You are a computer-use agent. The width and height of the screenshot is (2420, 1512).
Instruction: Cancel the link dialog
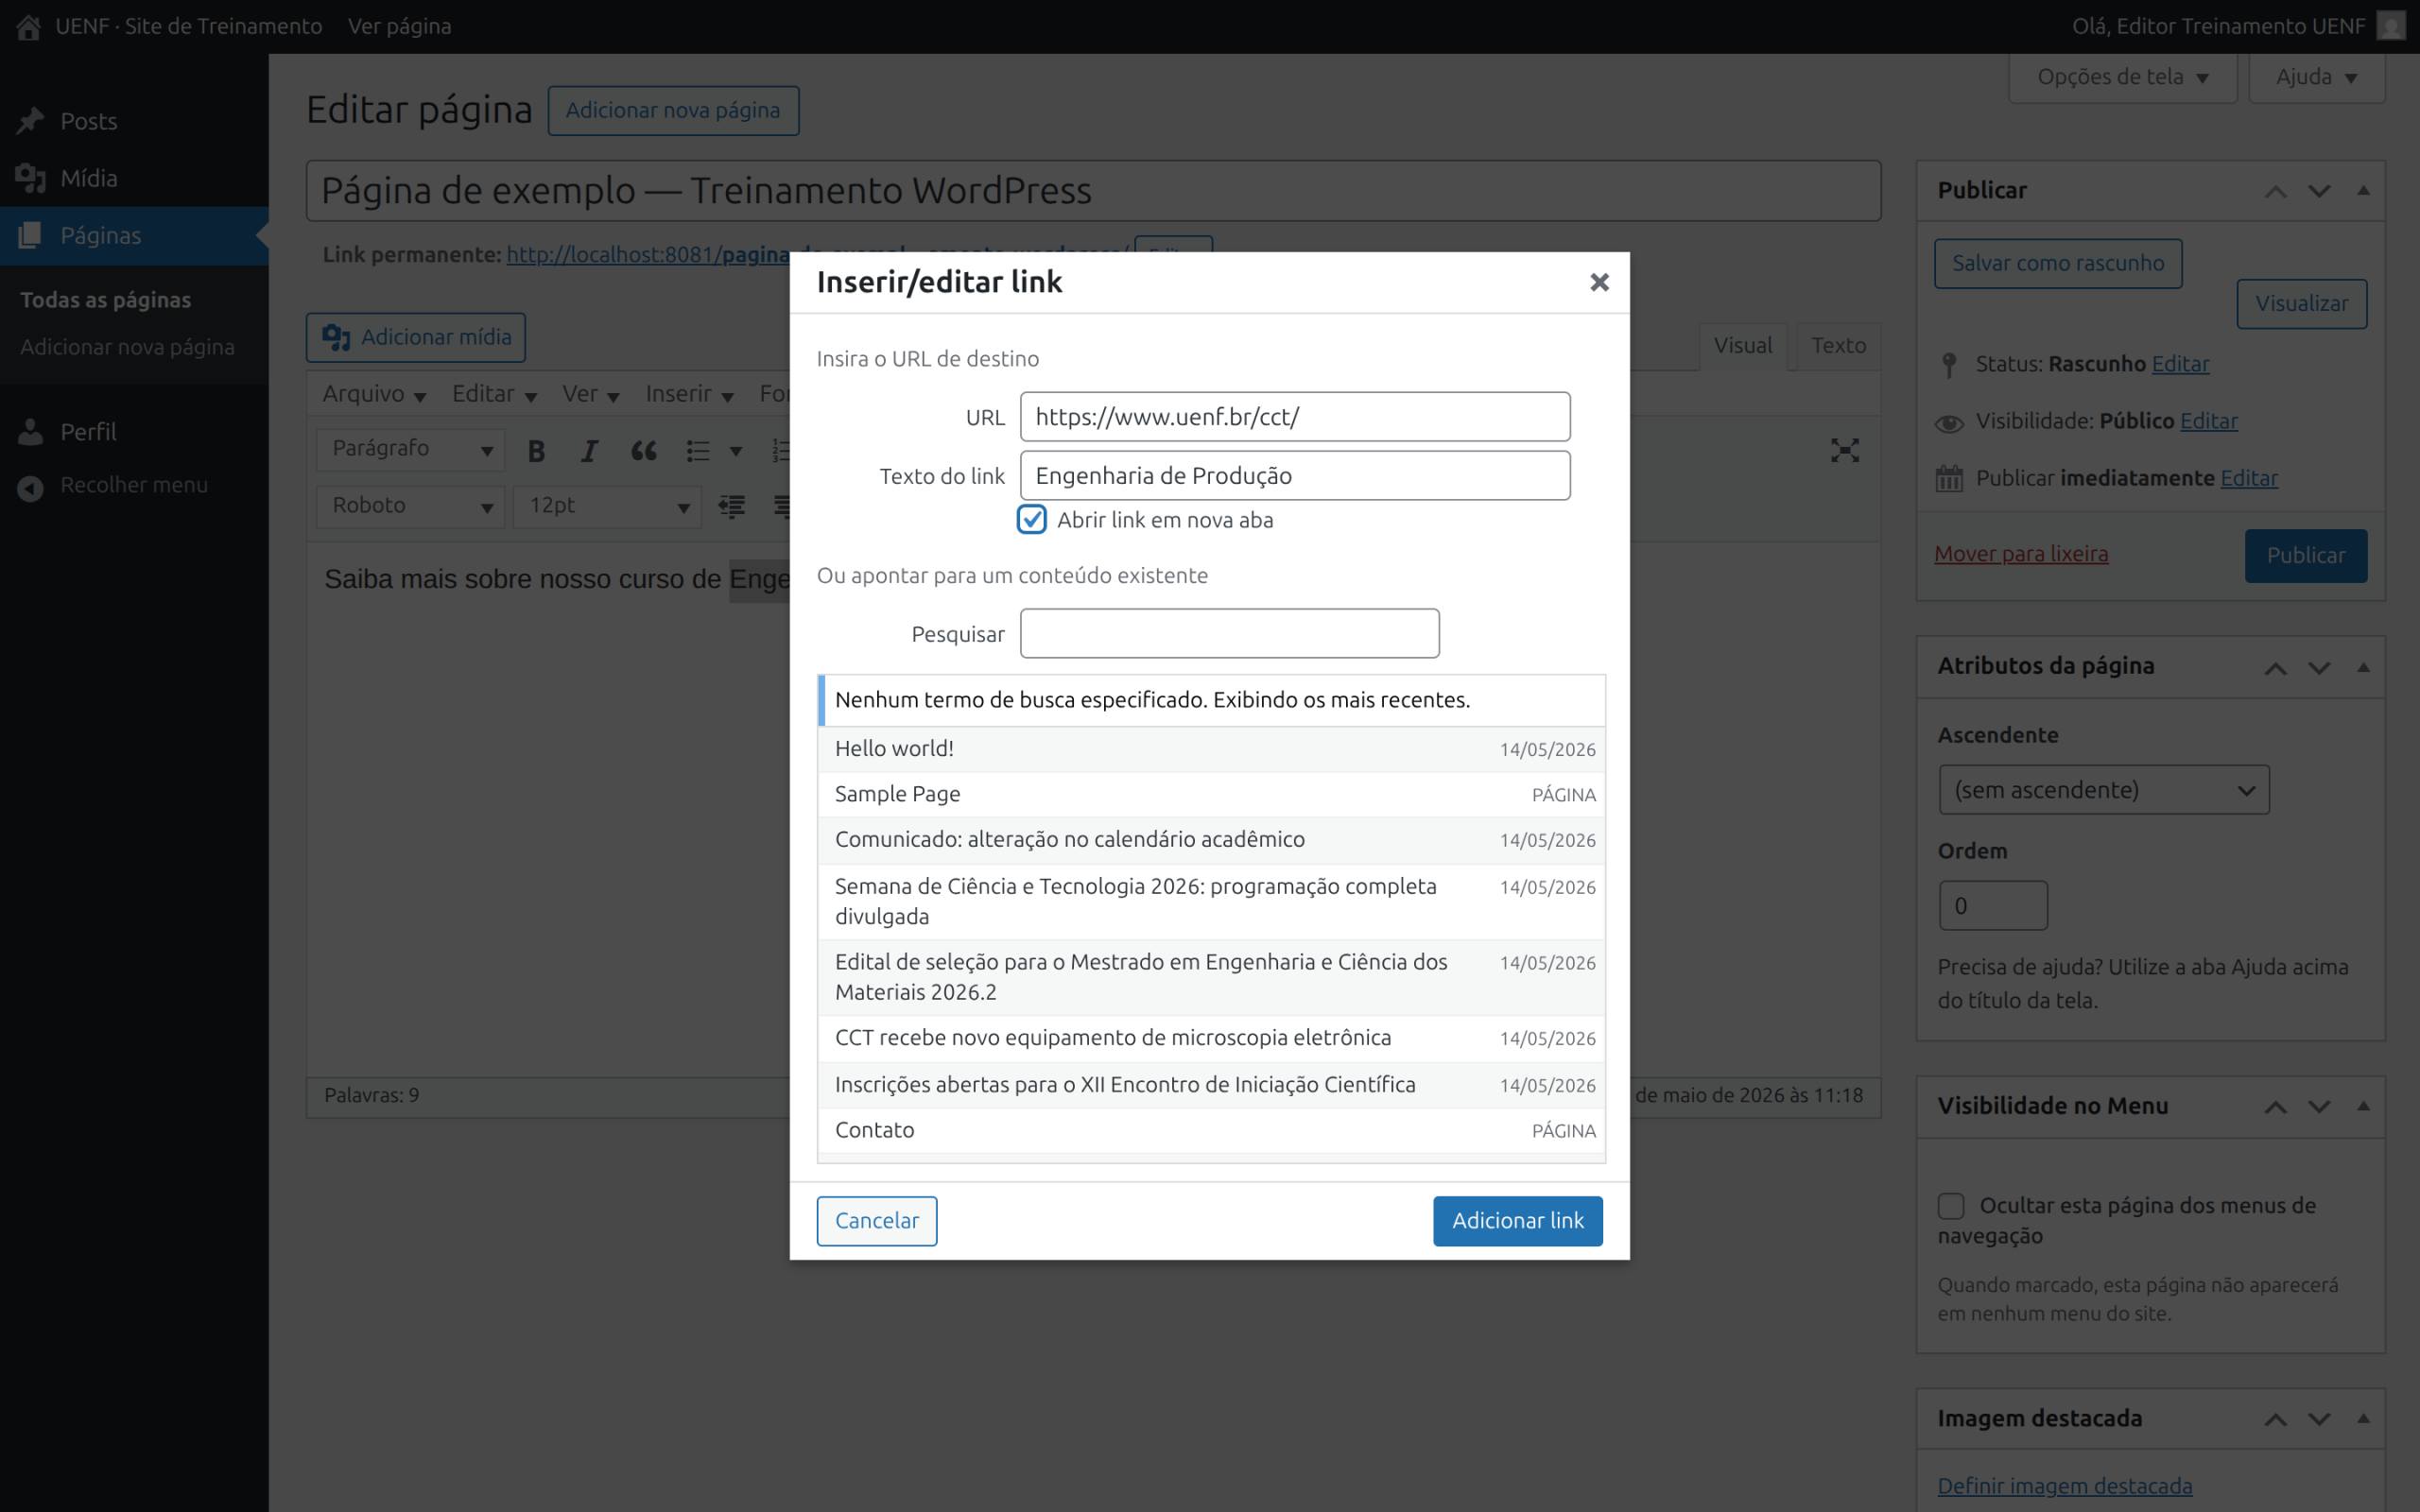(x=876, y=1221)
